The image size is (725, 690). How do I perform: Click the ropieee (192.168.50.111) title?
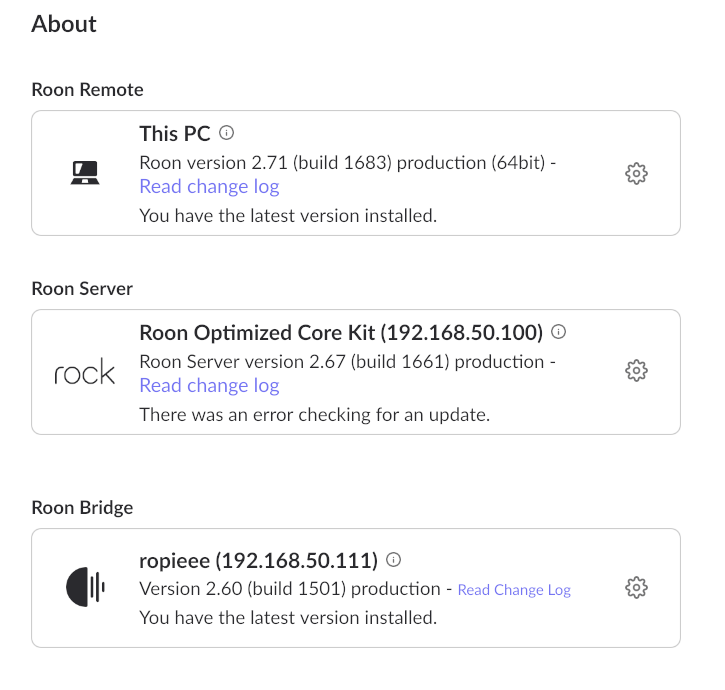click(258, 561)
